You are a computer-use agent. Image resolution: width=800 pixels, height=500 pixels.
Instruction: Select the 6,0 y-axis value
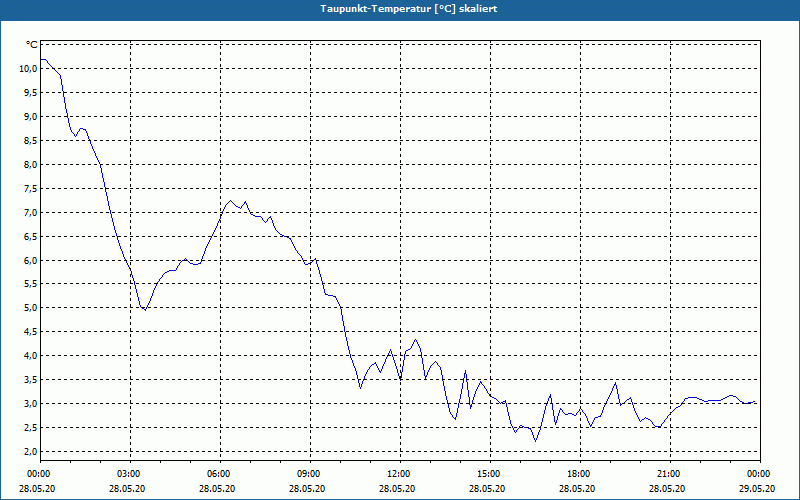coord(30,261)
